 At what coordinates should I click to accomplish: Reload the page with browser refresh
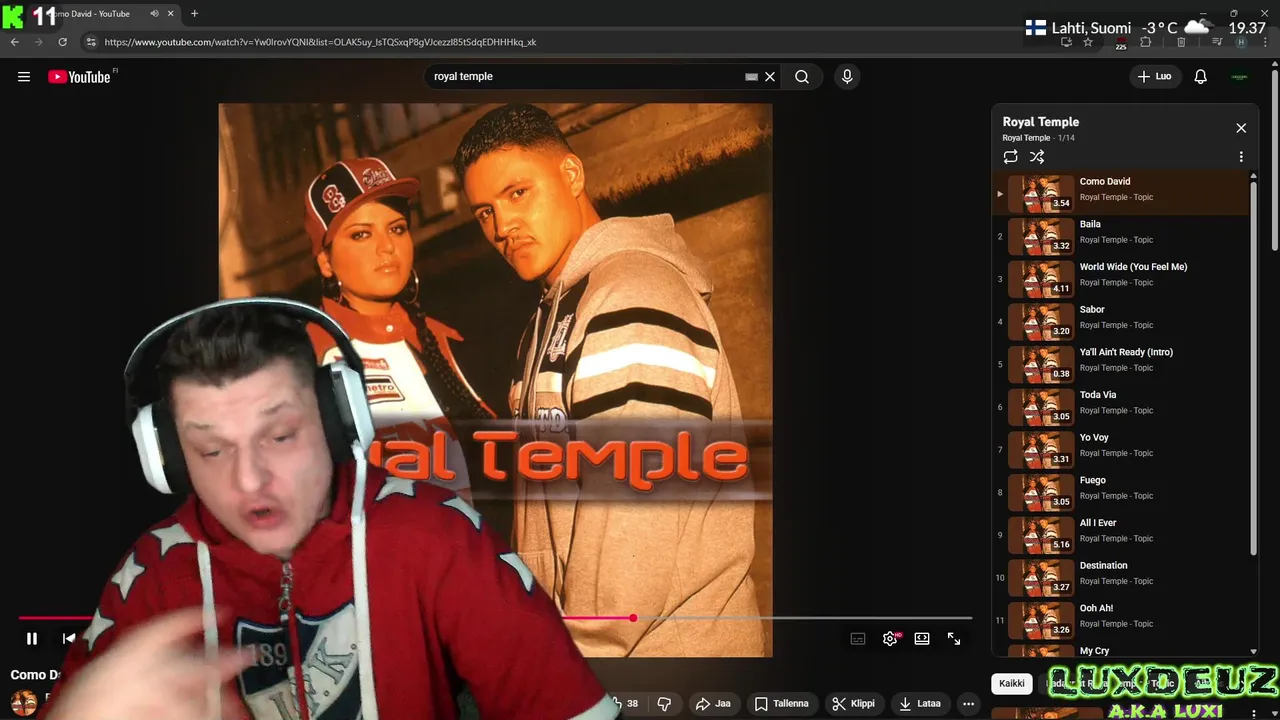click(62, 42)
